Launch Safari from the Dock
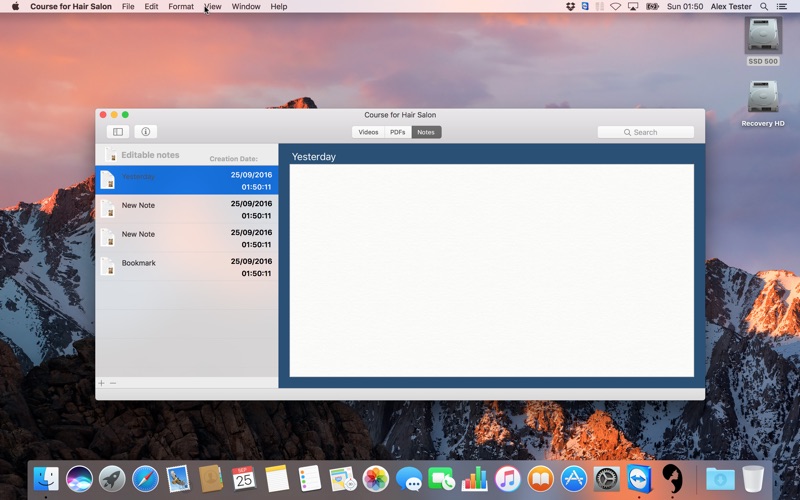The height and width of the screenshot is (500, 800). pyautogui.click(x=145, y=479)
